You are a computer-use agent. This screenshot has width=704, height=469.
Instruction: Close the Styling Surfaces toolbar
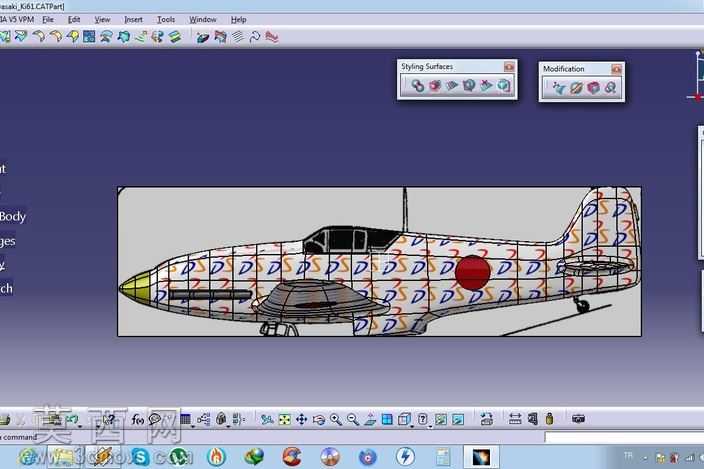[x=509, y=66]
